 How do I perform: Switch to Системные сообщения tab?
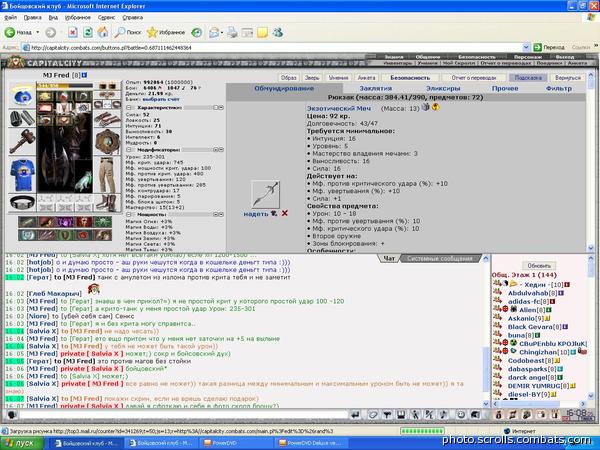[x=439, y=259]
